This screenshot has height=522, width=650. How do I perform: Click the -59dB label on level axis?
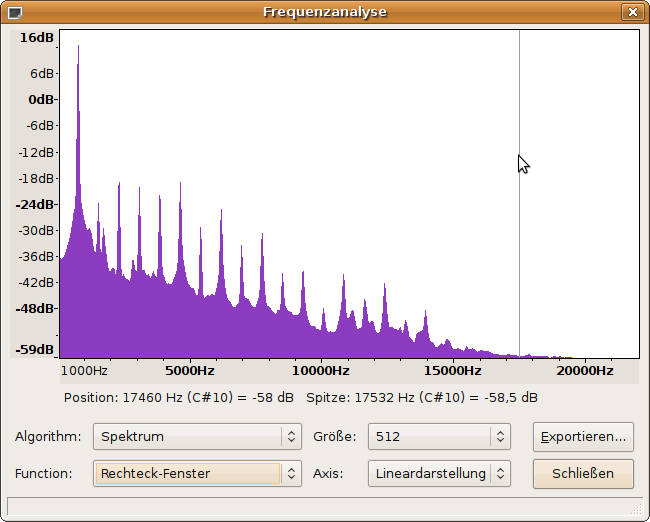pyautogui.click(x=35, y=350)
